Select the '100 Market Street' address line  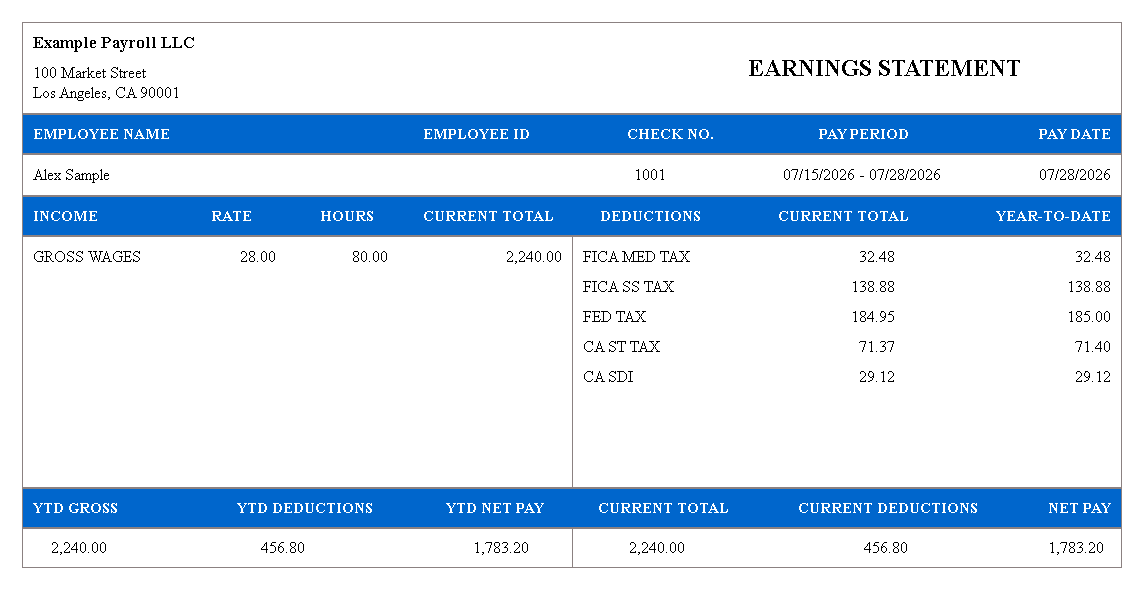pyautogui.click(x=90, y=73)
